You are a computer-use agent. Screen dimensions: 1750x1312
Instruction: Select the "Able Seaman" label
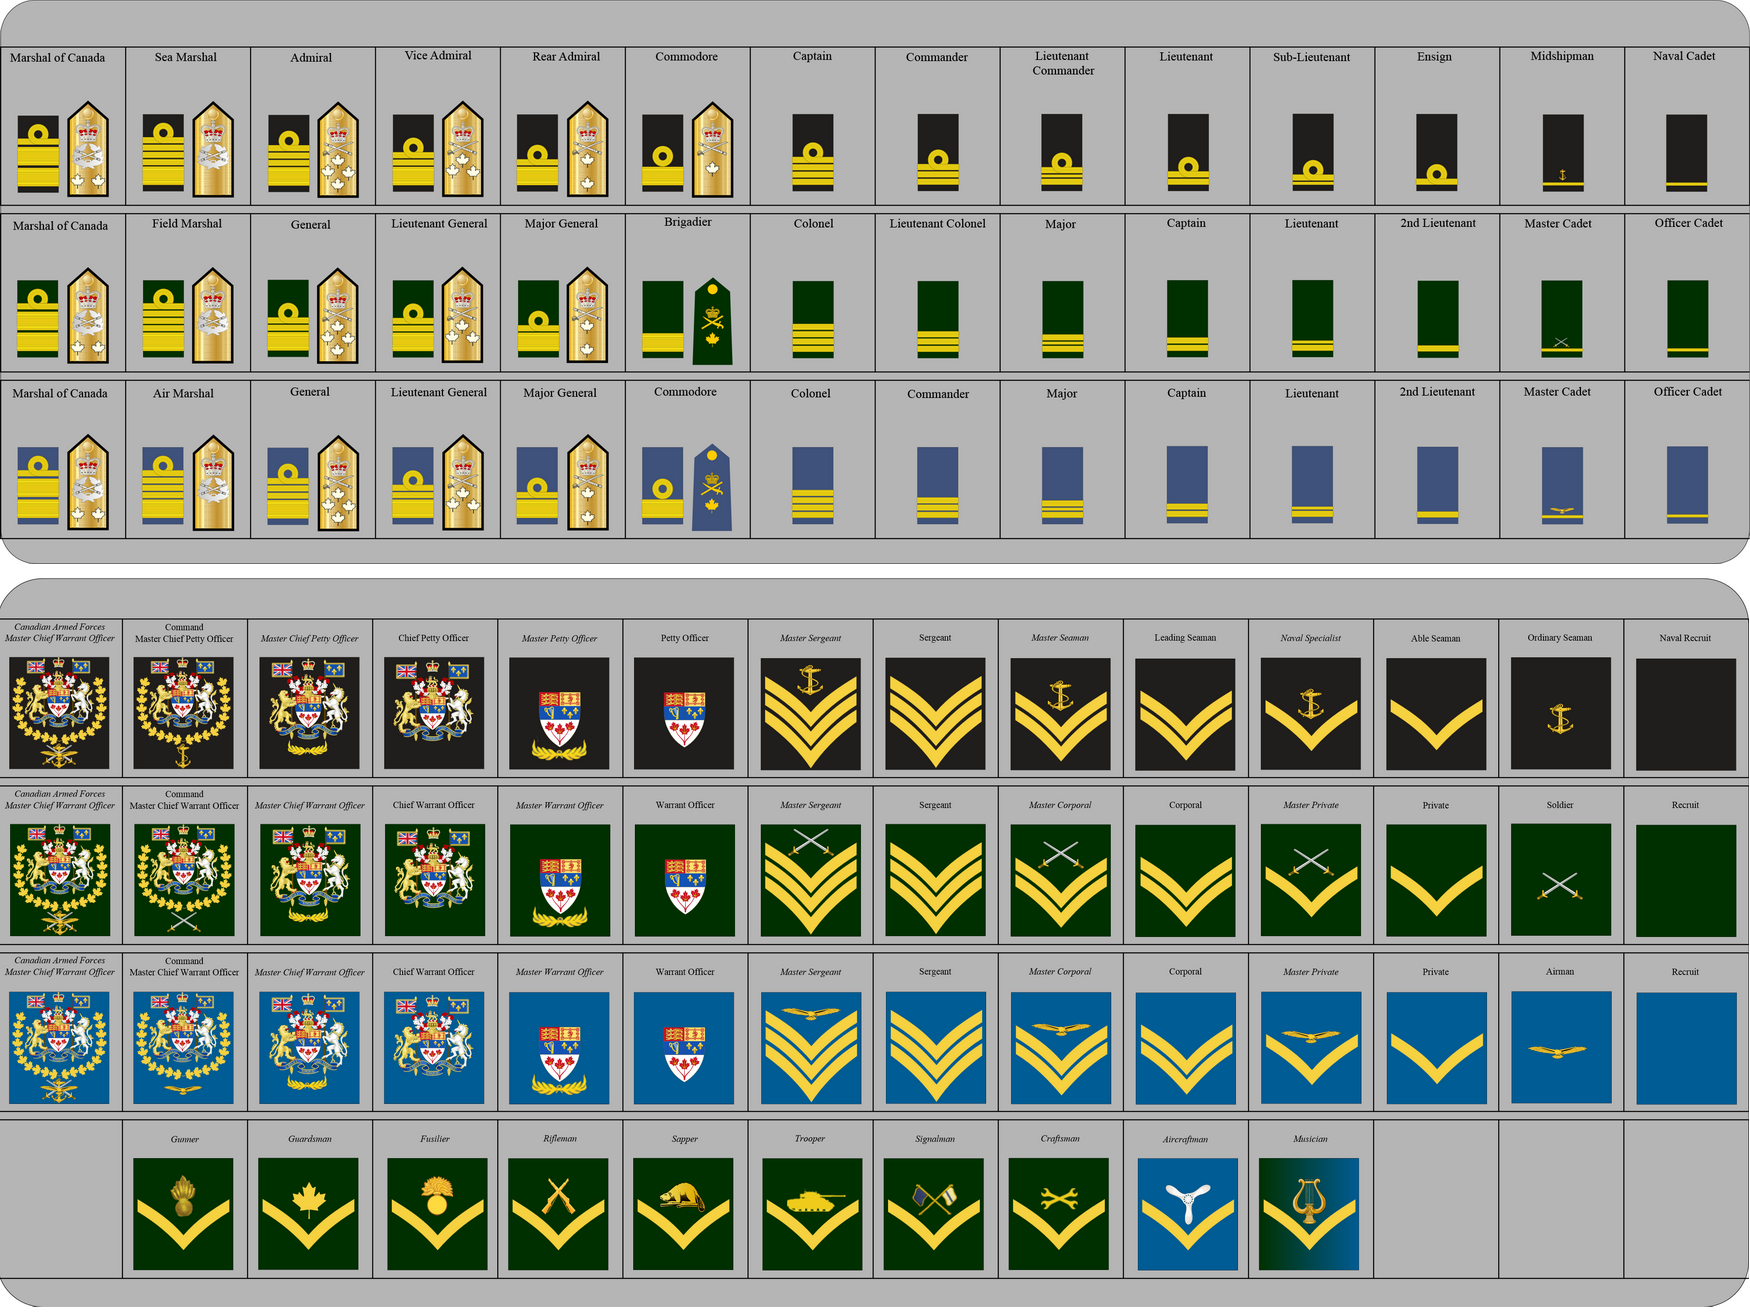1435,639
